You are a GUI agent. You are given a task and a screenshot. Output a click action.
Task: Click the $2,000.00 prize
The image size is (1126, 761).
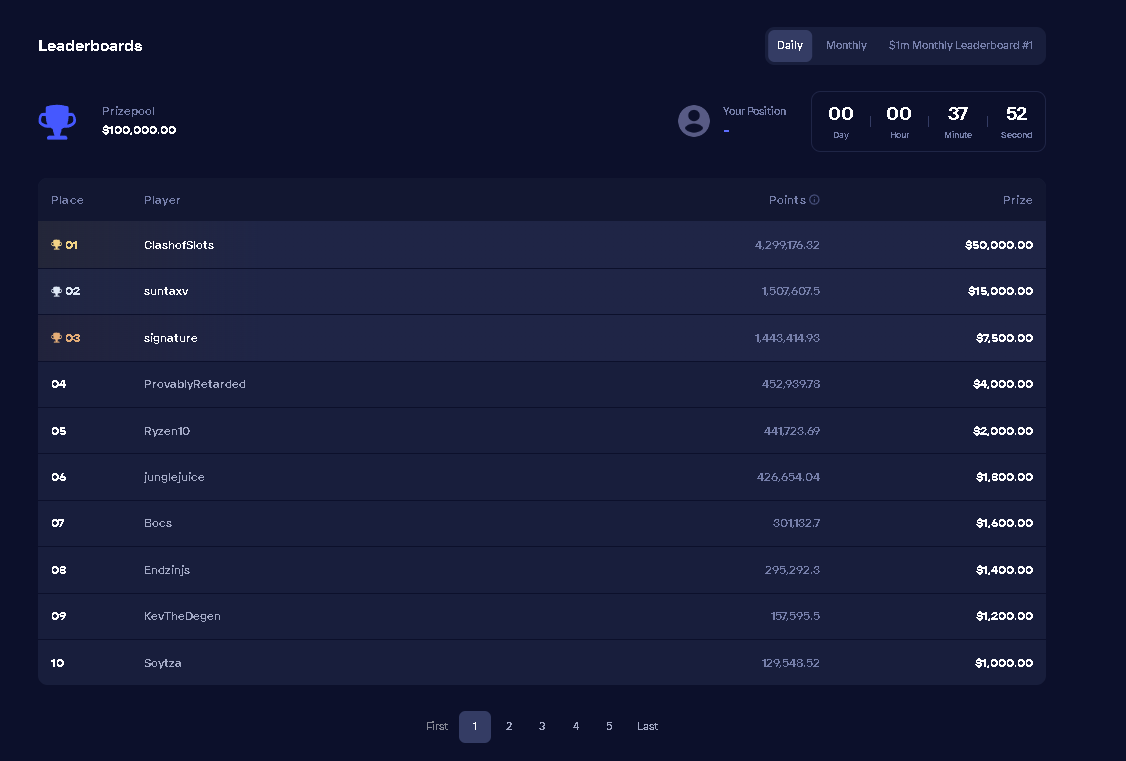click(1002, 431)
